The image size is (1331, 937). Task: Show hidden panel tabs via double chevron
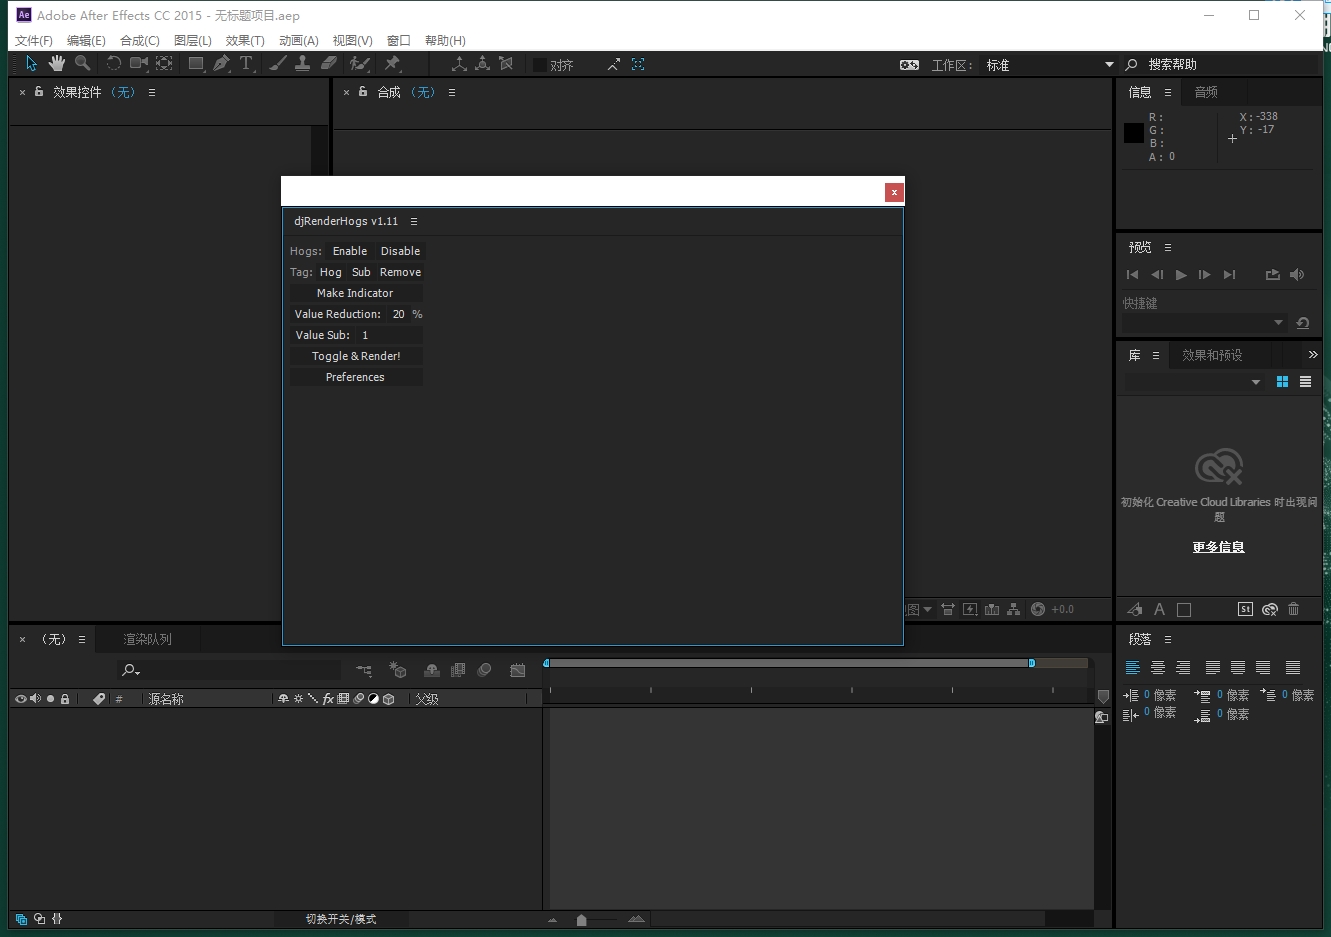pos(1313,355)
